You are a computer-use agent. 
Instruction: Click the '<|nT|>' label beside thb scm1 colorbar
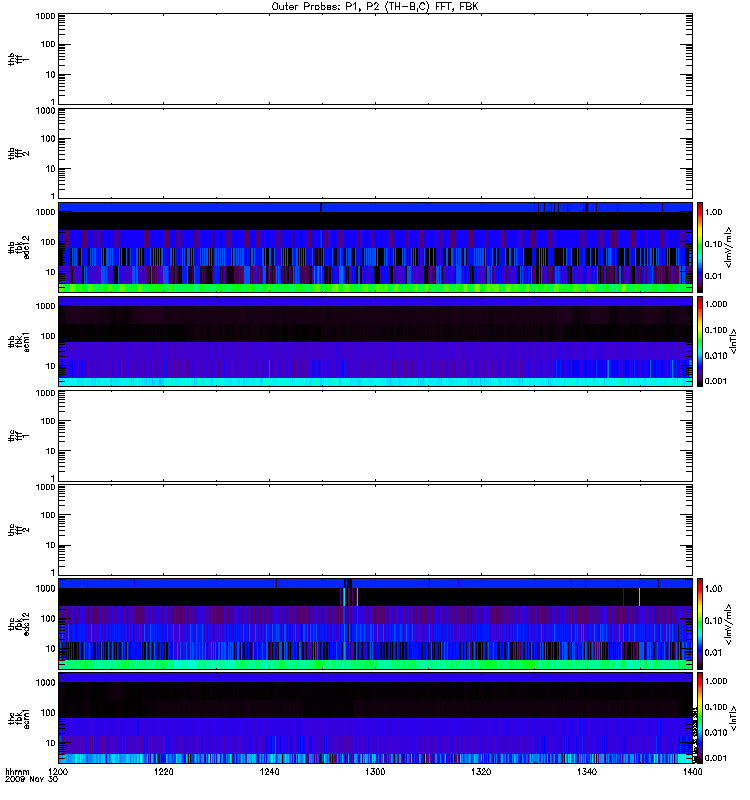click(733, 341)
